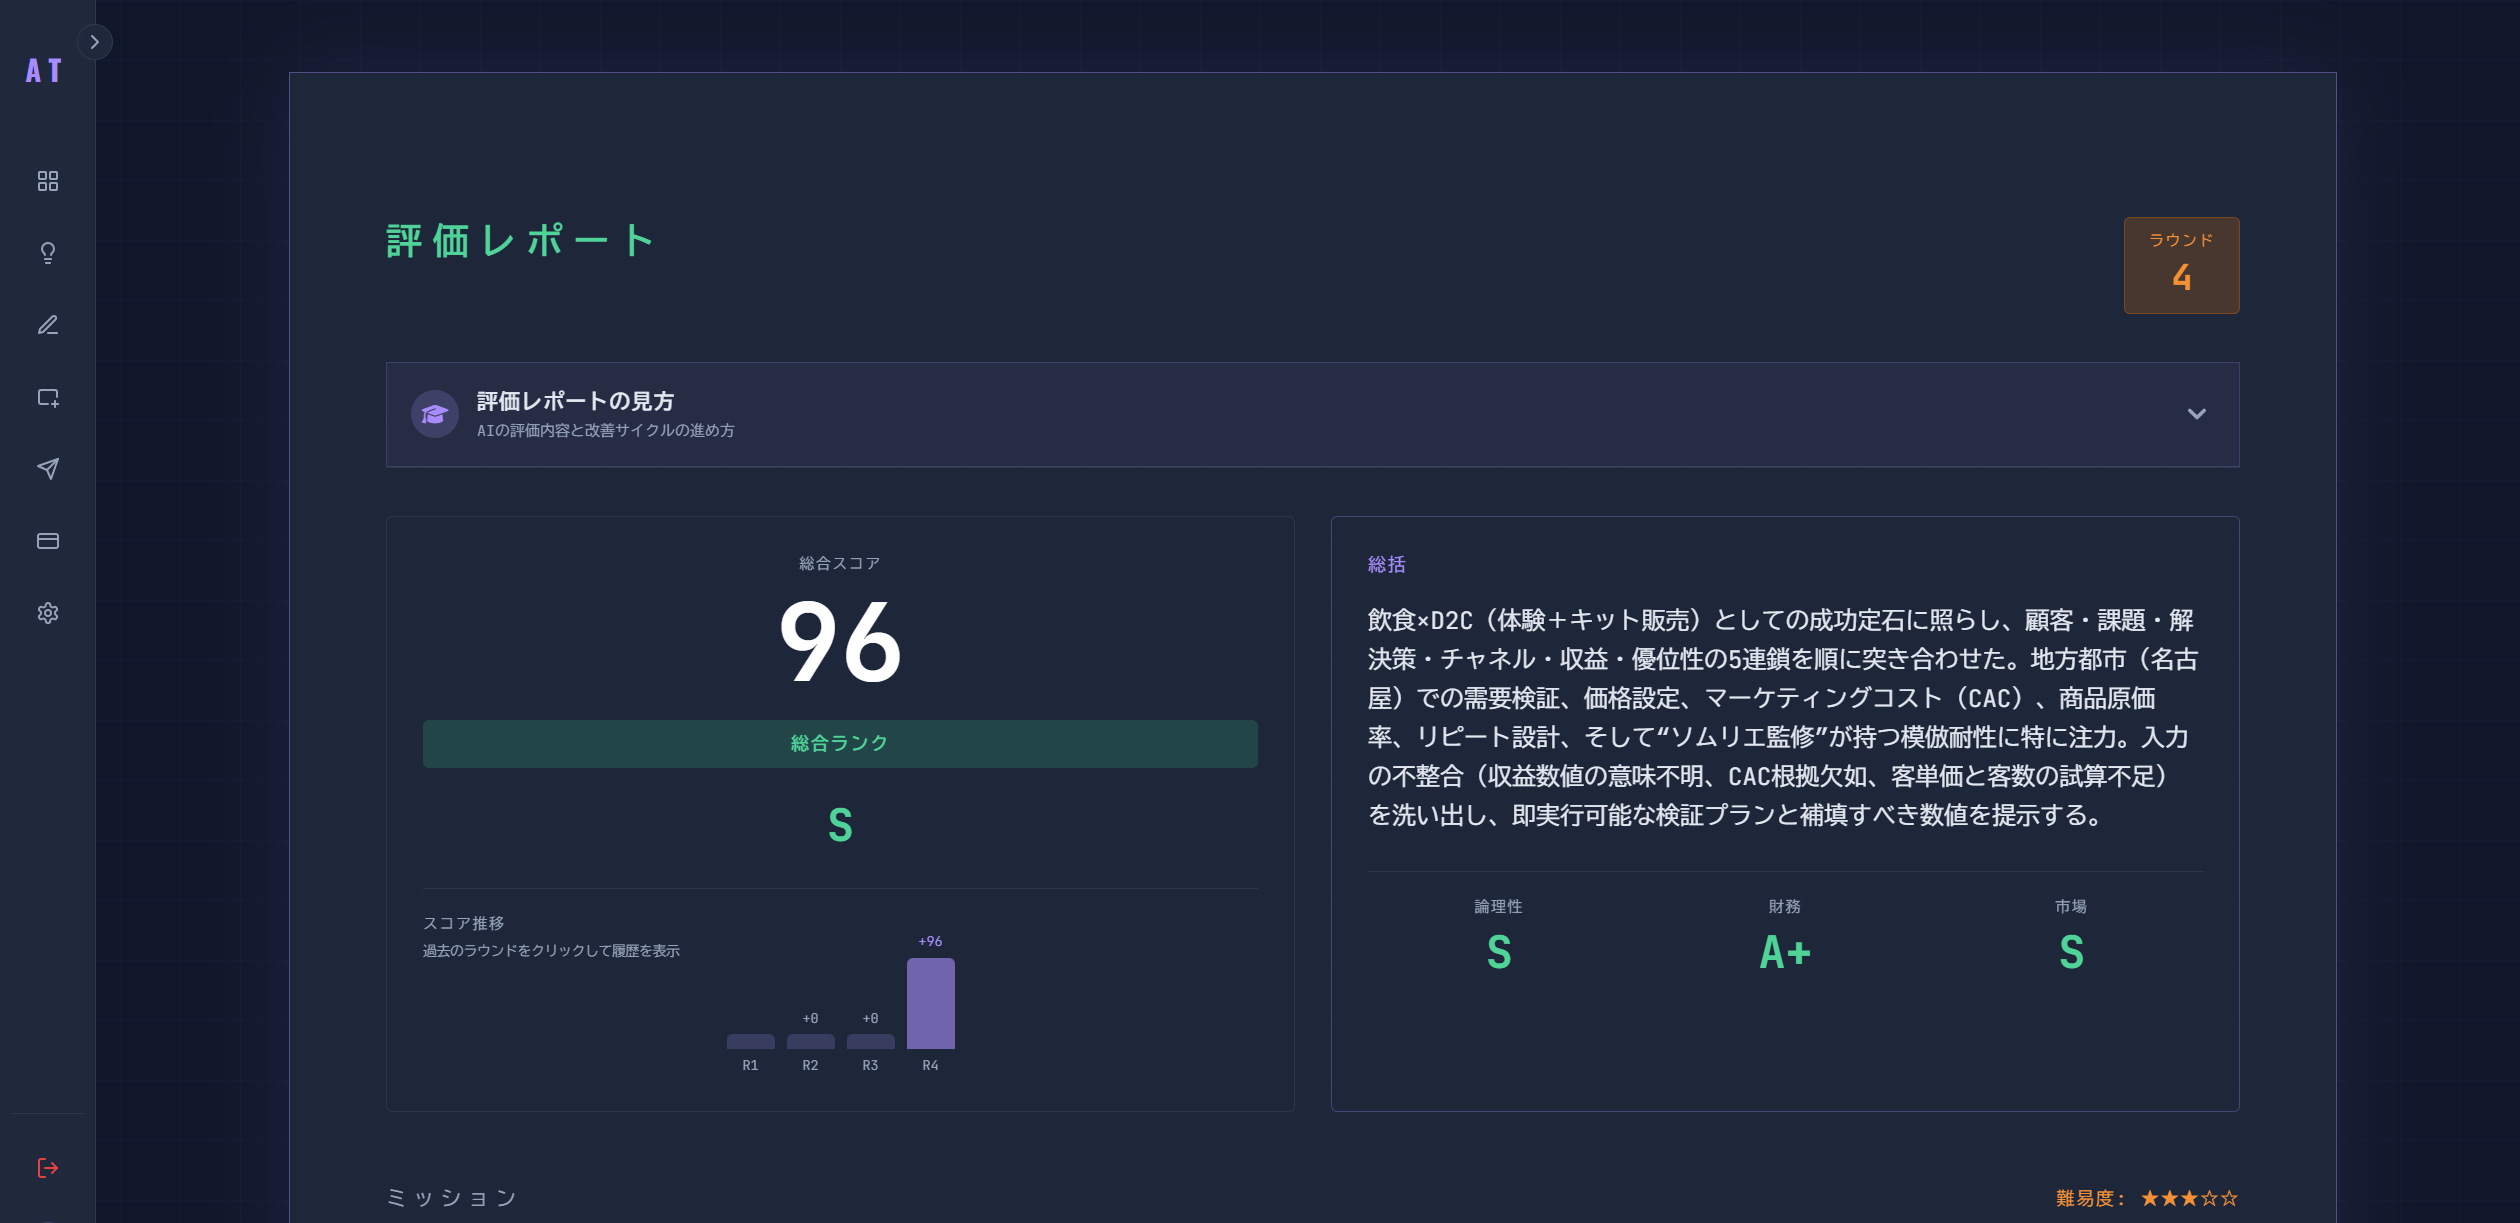2520x1223 pixels.
Task: Select the send paper-plane icon
Action: pos(47,469)
